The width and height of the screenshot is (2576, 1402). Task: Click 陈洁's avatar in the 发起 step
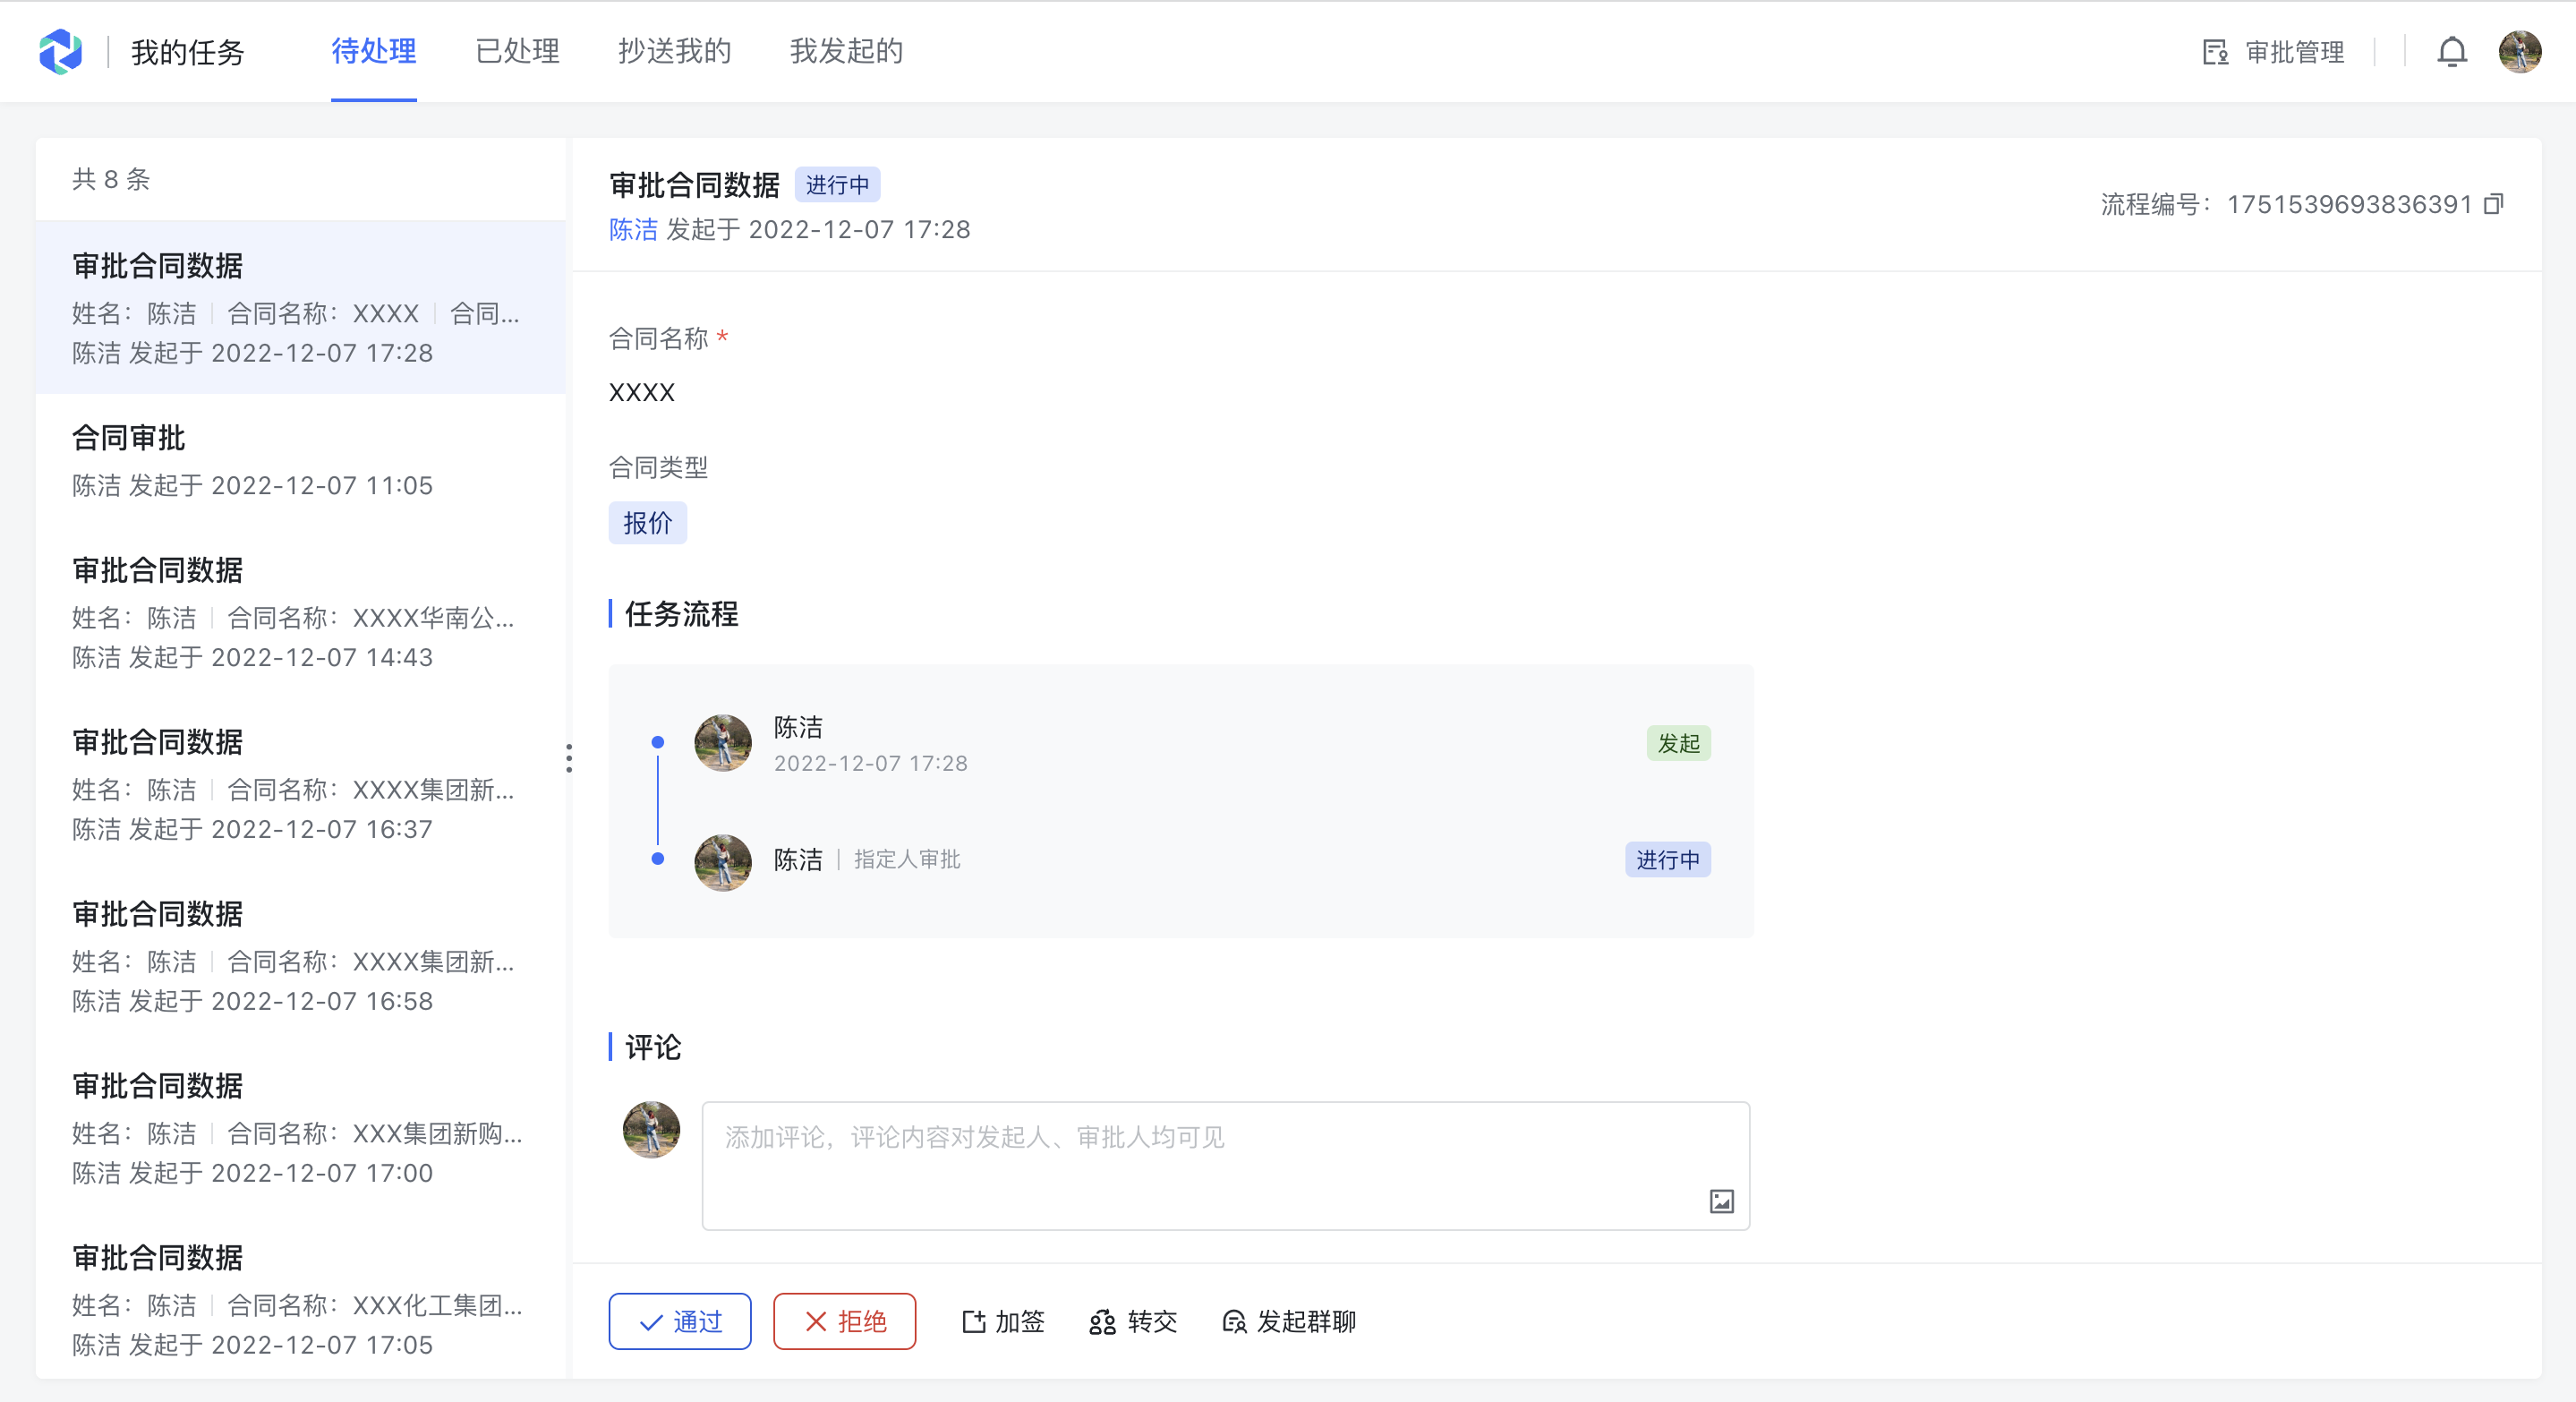(x=723, y=743)
